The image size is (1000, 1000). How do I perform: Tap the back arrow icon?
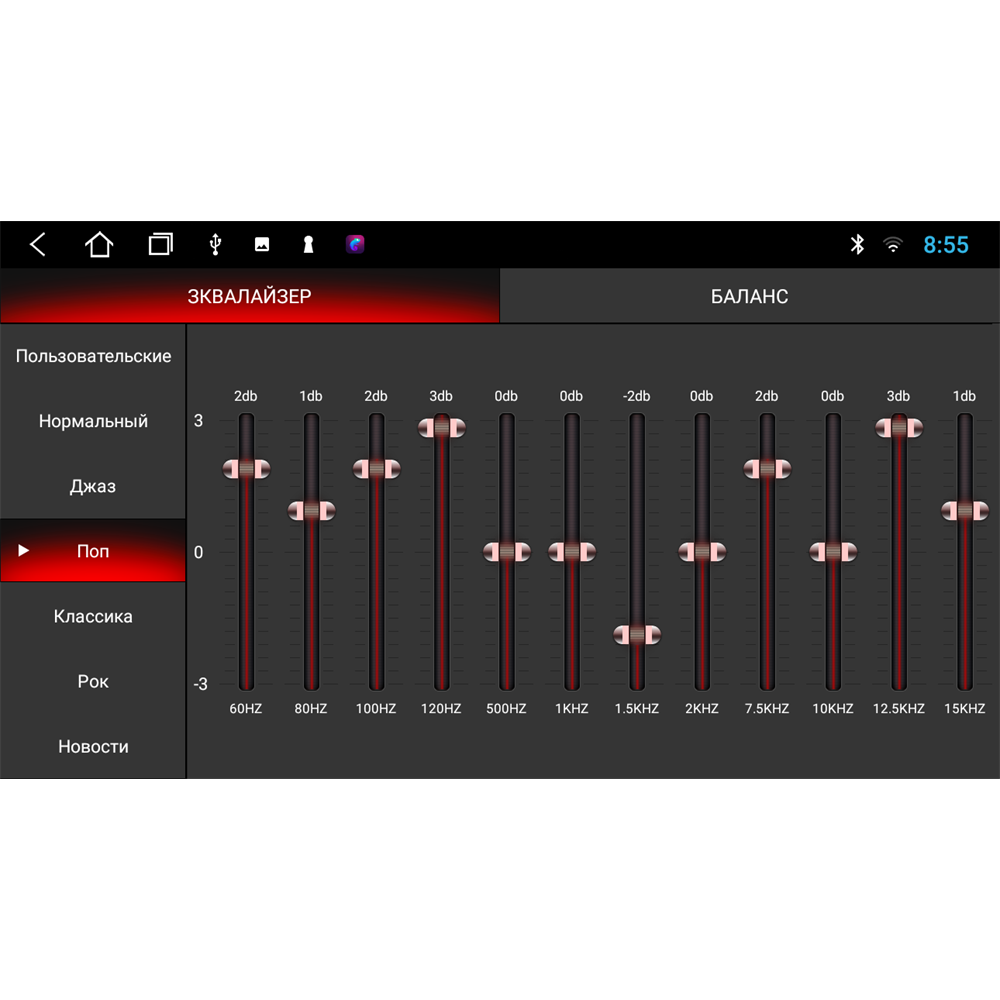(x=38, y=244)
